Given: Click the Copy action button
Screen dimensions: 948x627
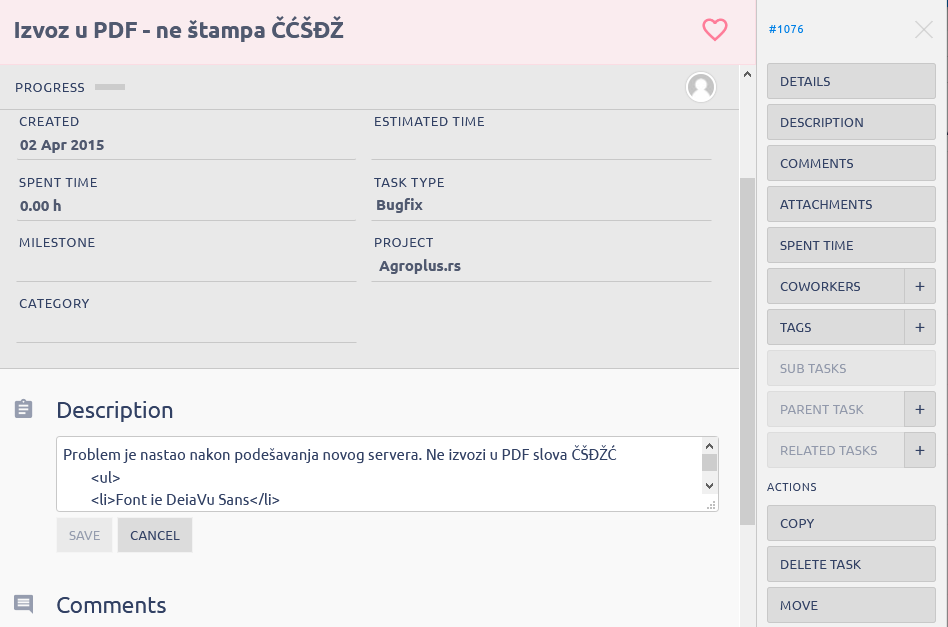Looking at the screenshot, I should tap(851, 523).
